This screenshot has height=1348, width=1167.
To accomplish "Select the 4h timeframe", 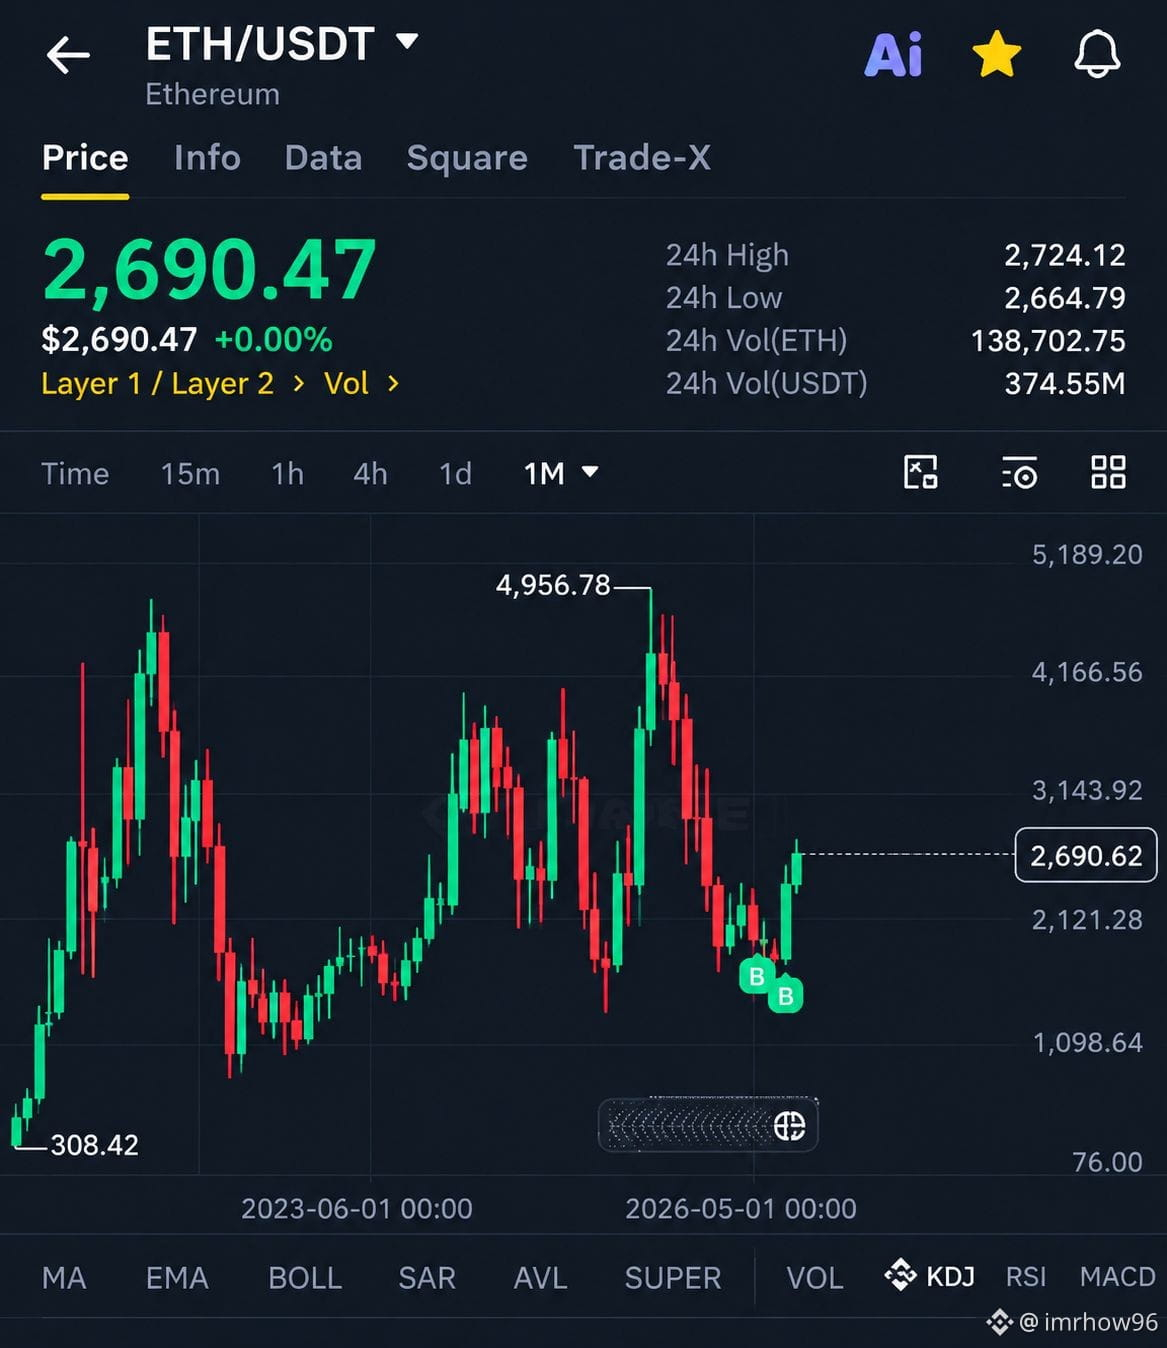I will coord(370,473).
